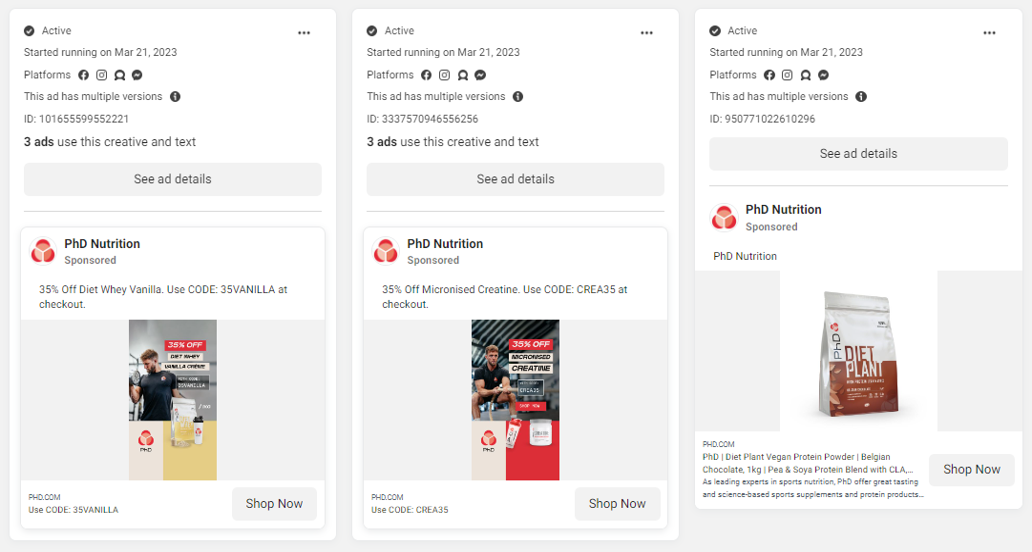1032x552 pixels.
Task: Open PhD Nutrition page name on Vanilla ad
Action: click(102, 243)
